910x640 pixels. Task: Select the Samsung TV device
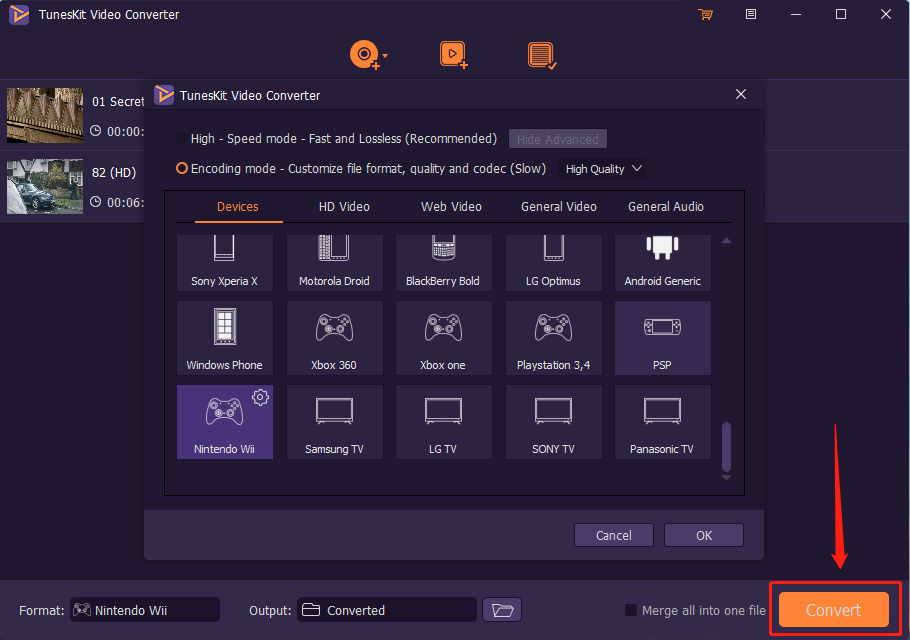pyautogui.click(x=334, y=422)
